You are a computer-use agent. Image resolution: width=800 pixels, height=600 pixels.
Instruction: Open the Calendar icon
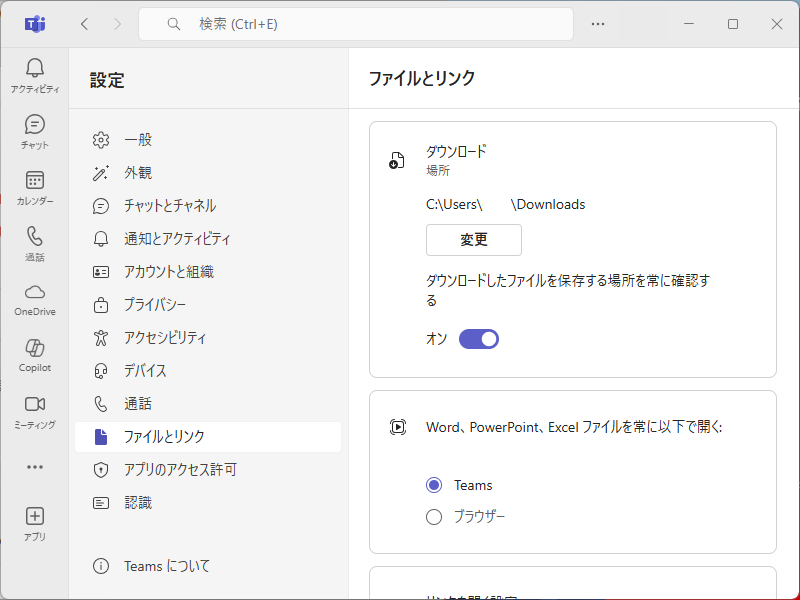(x=35, y=181)
